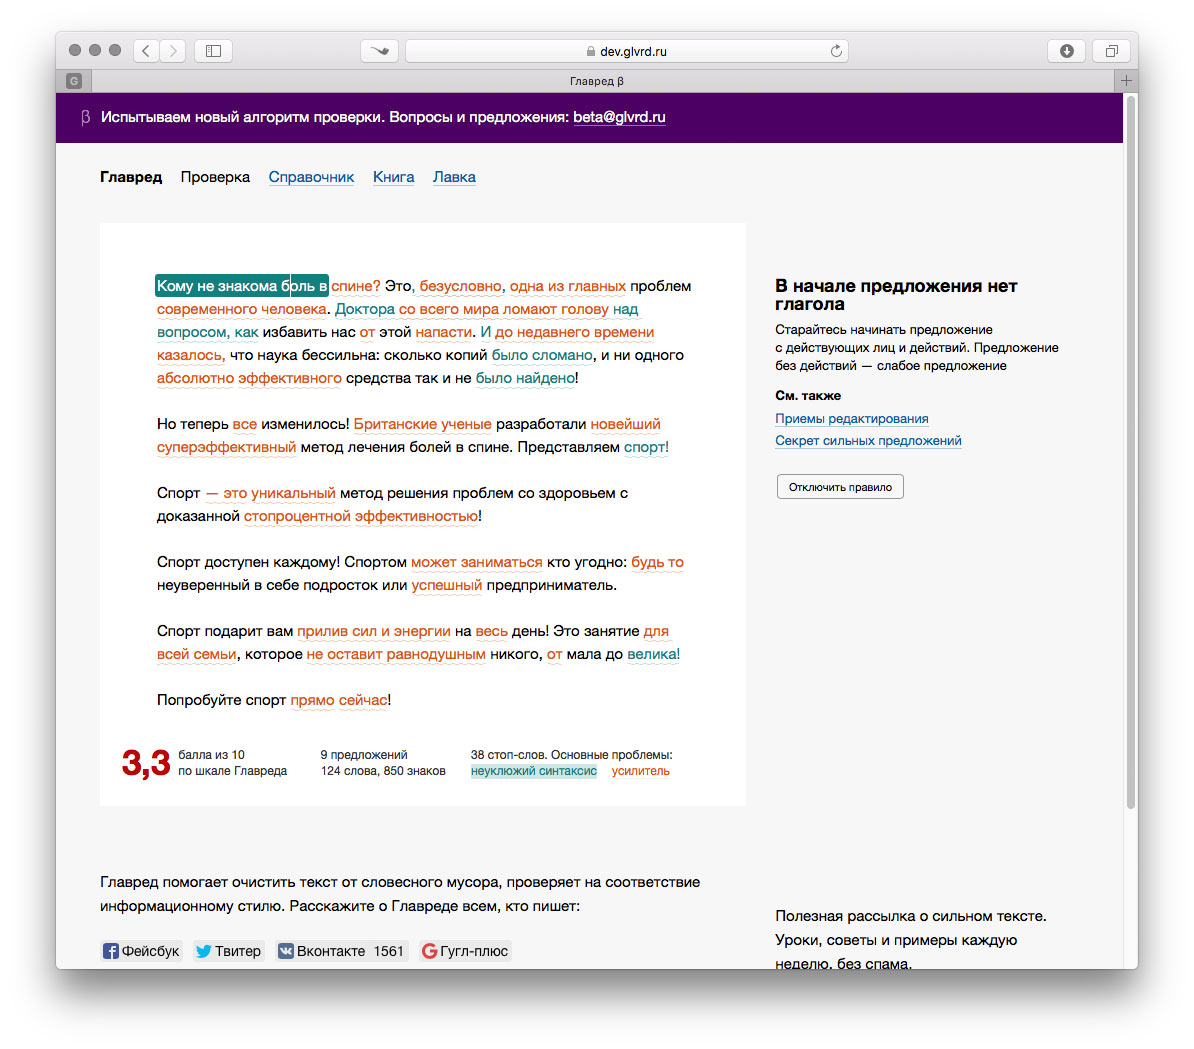Show the Safari sidebar
Viewport: 1194px width, 1049px height.
coord(213,51)
